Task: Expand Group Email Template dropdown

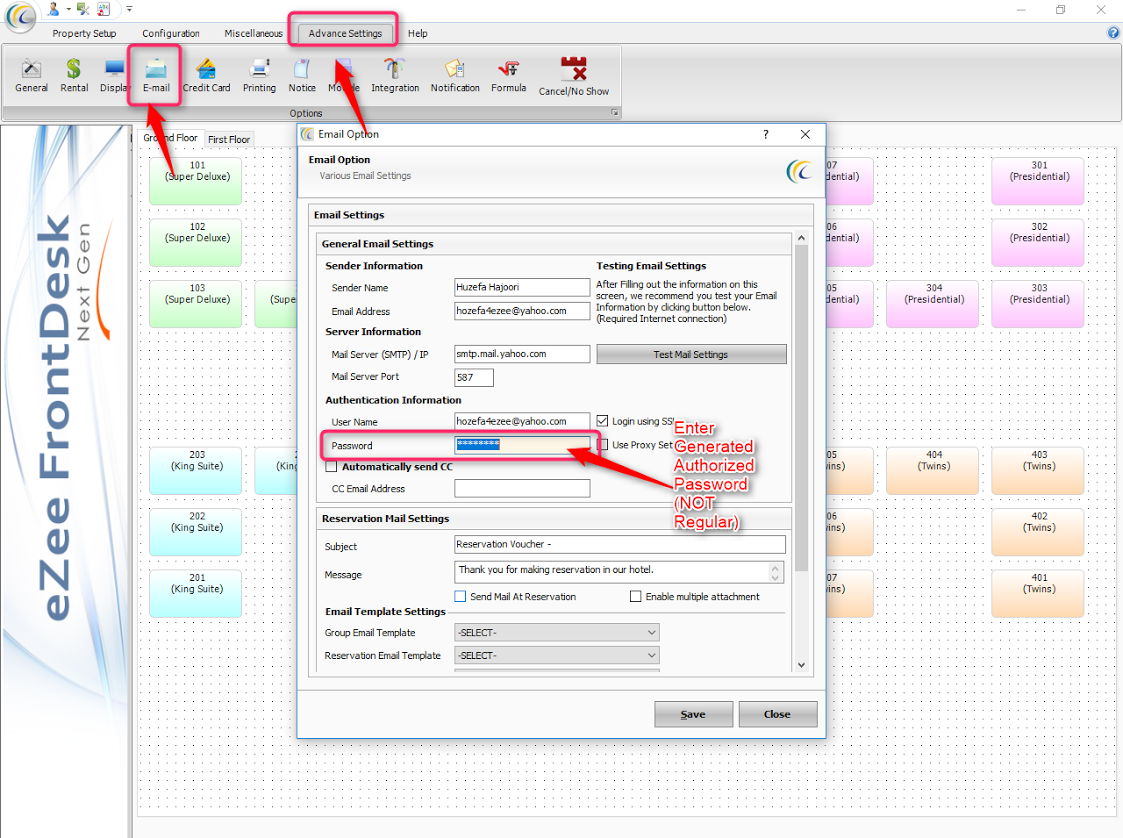Action: (x=651, y=632)
